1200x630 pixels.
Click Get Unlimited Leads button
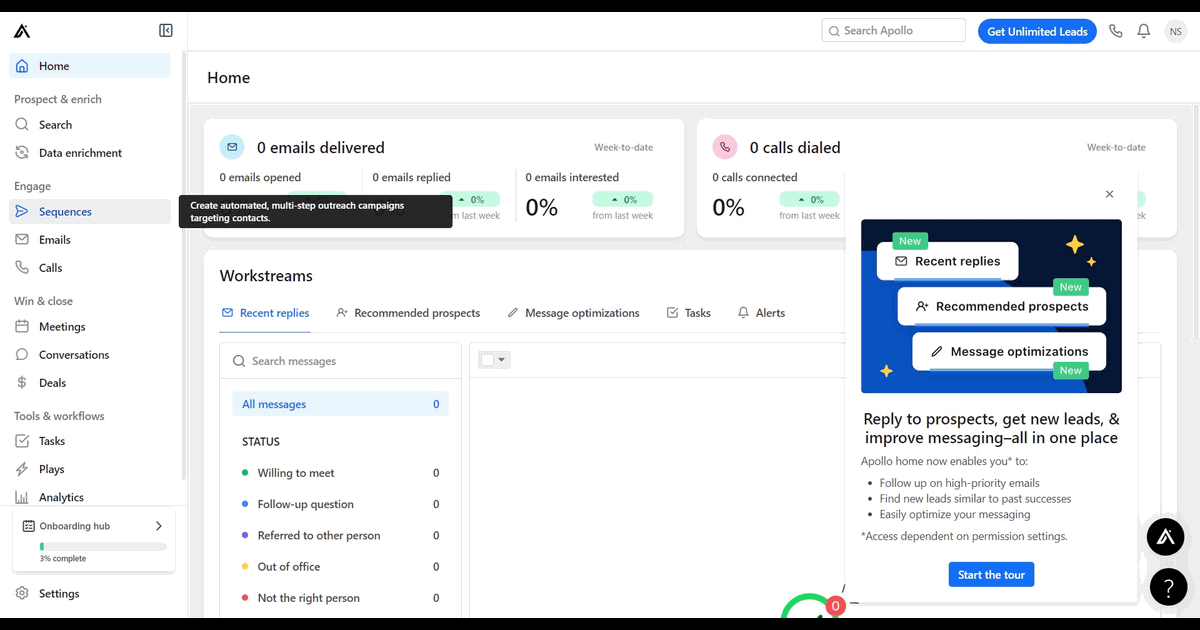[x=1037, y=31]
